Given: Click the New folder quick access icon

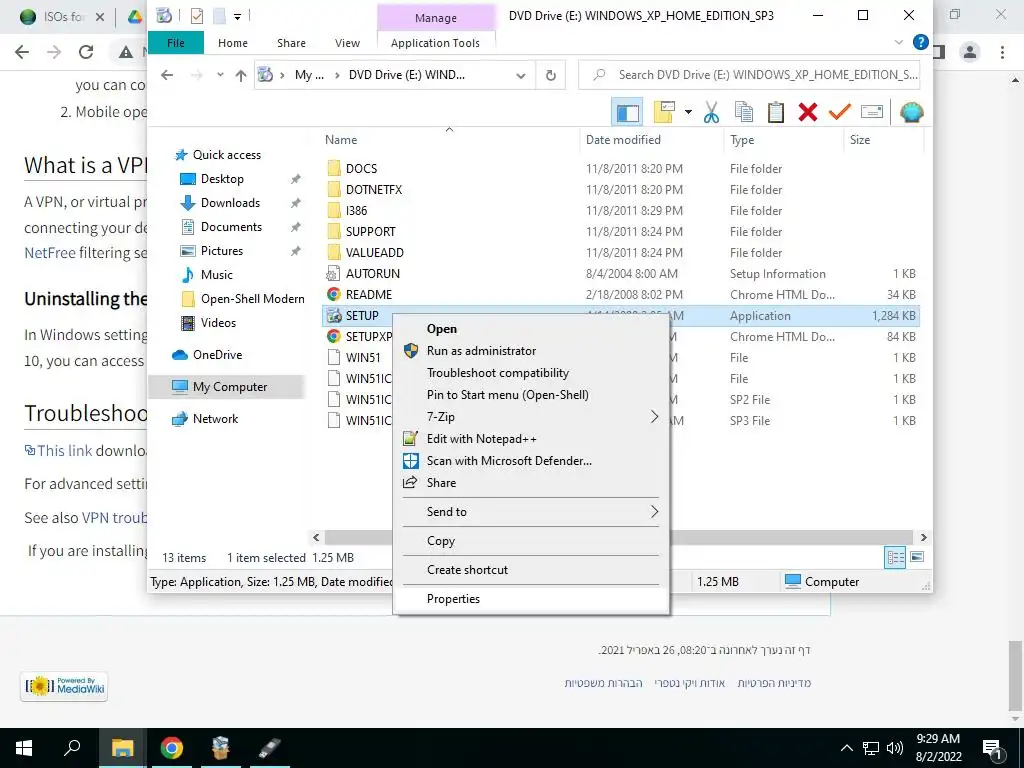Looking at the screenshot, I should pos(219,16).
